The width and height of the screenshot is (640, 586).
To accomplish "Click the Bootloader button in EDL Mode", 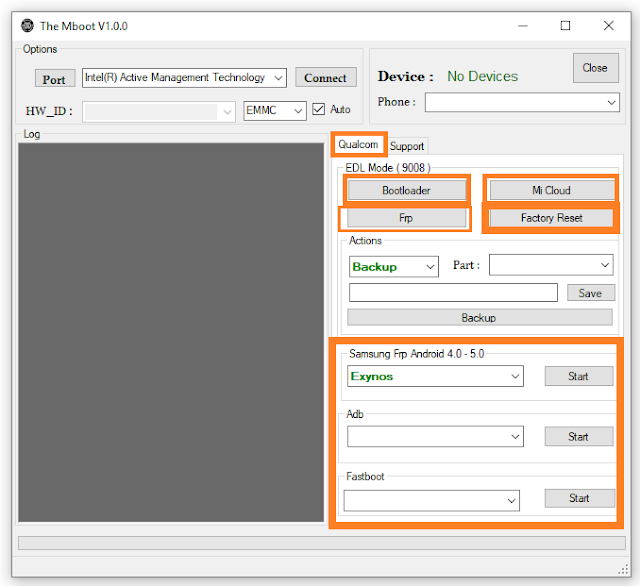I will 407,190.
